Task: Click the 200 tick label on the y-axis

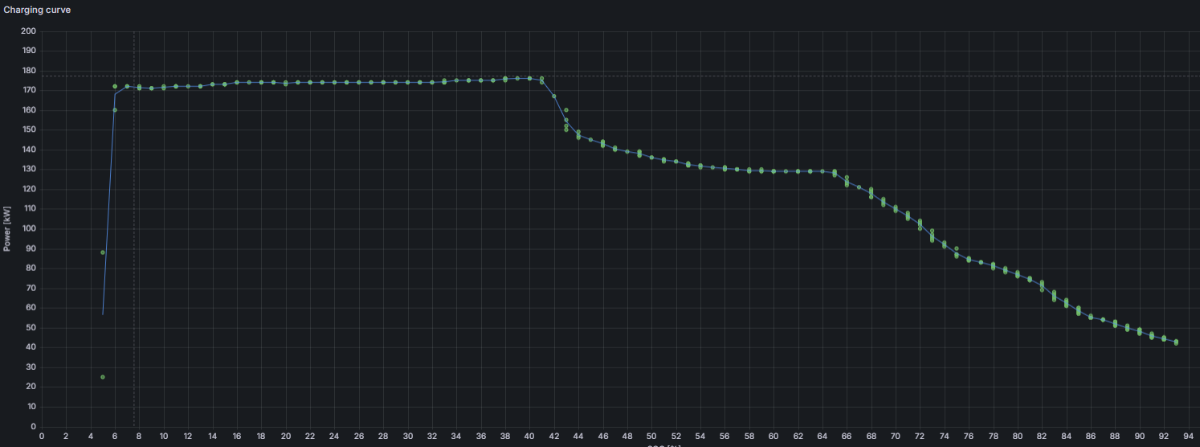Action: 28,31
